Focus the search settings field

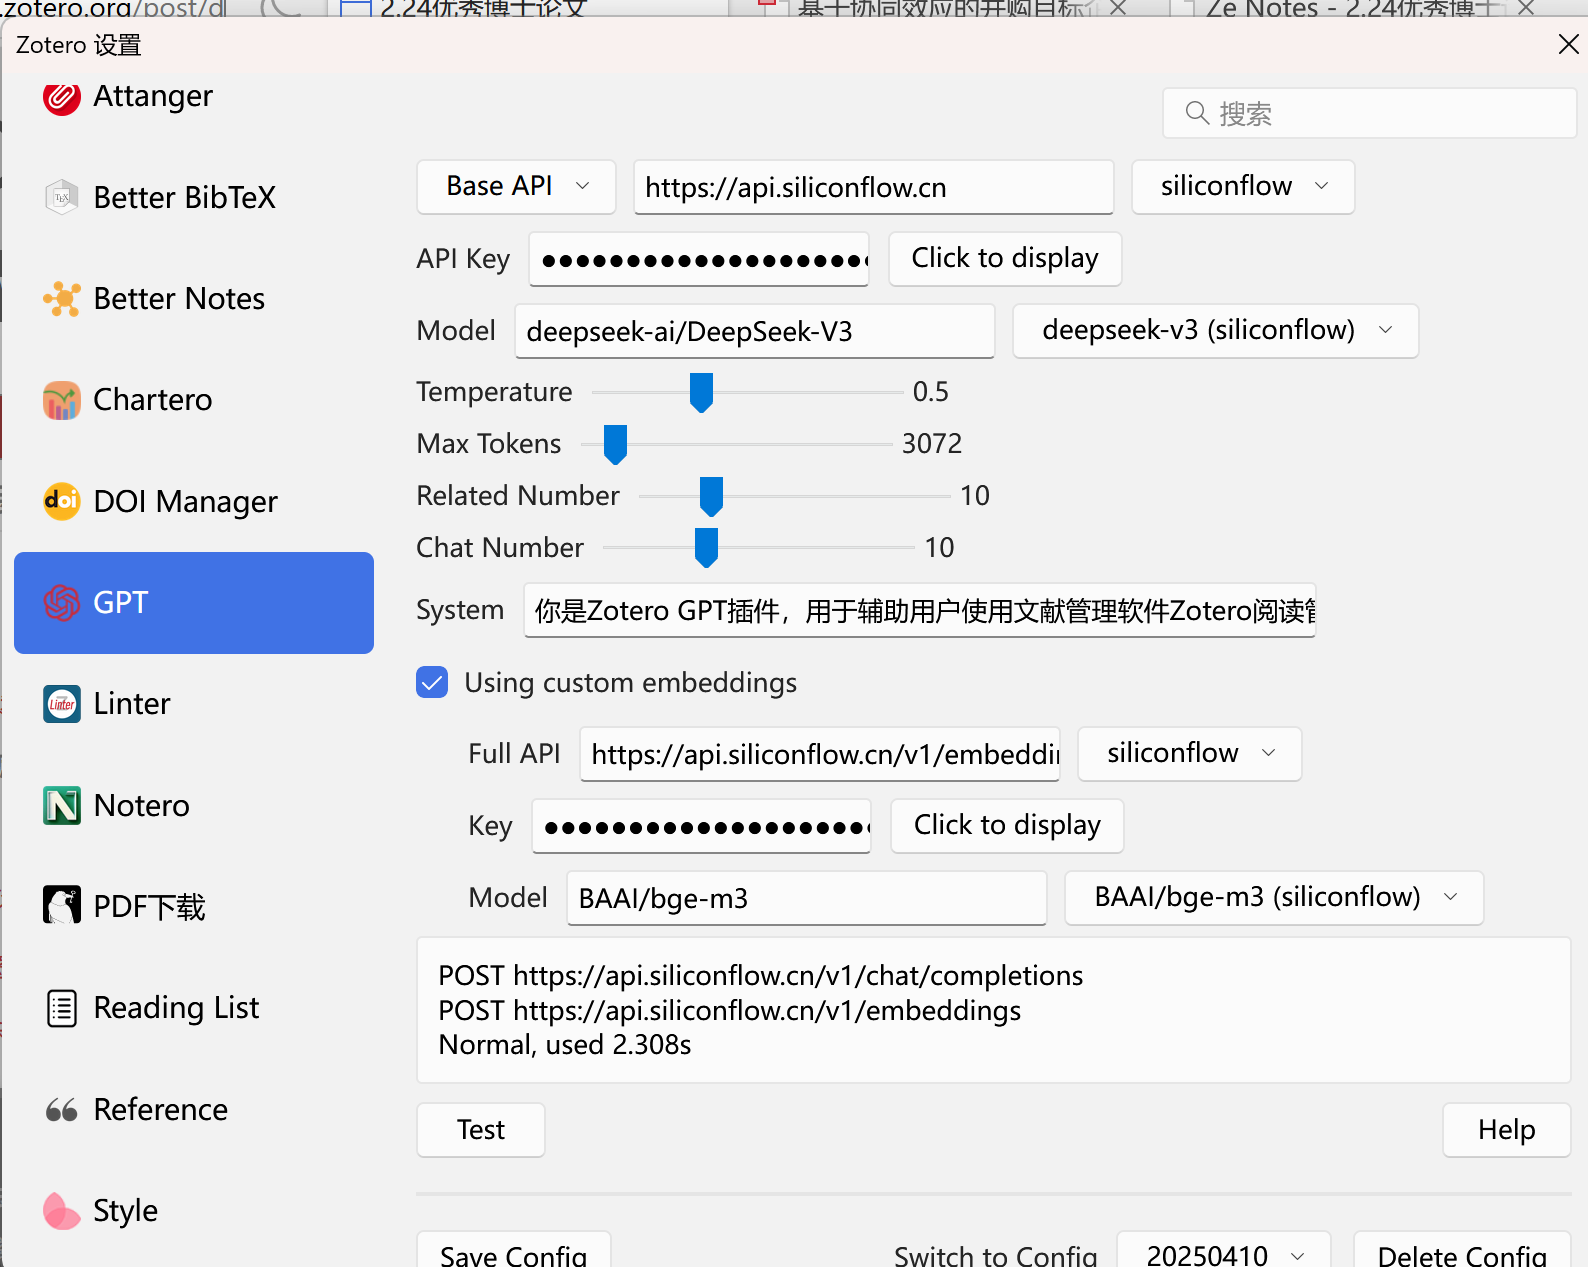1369,113
